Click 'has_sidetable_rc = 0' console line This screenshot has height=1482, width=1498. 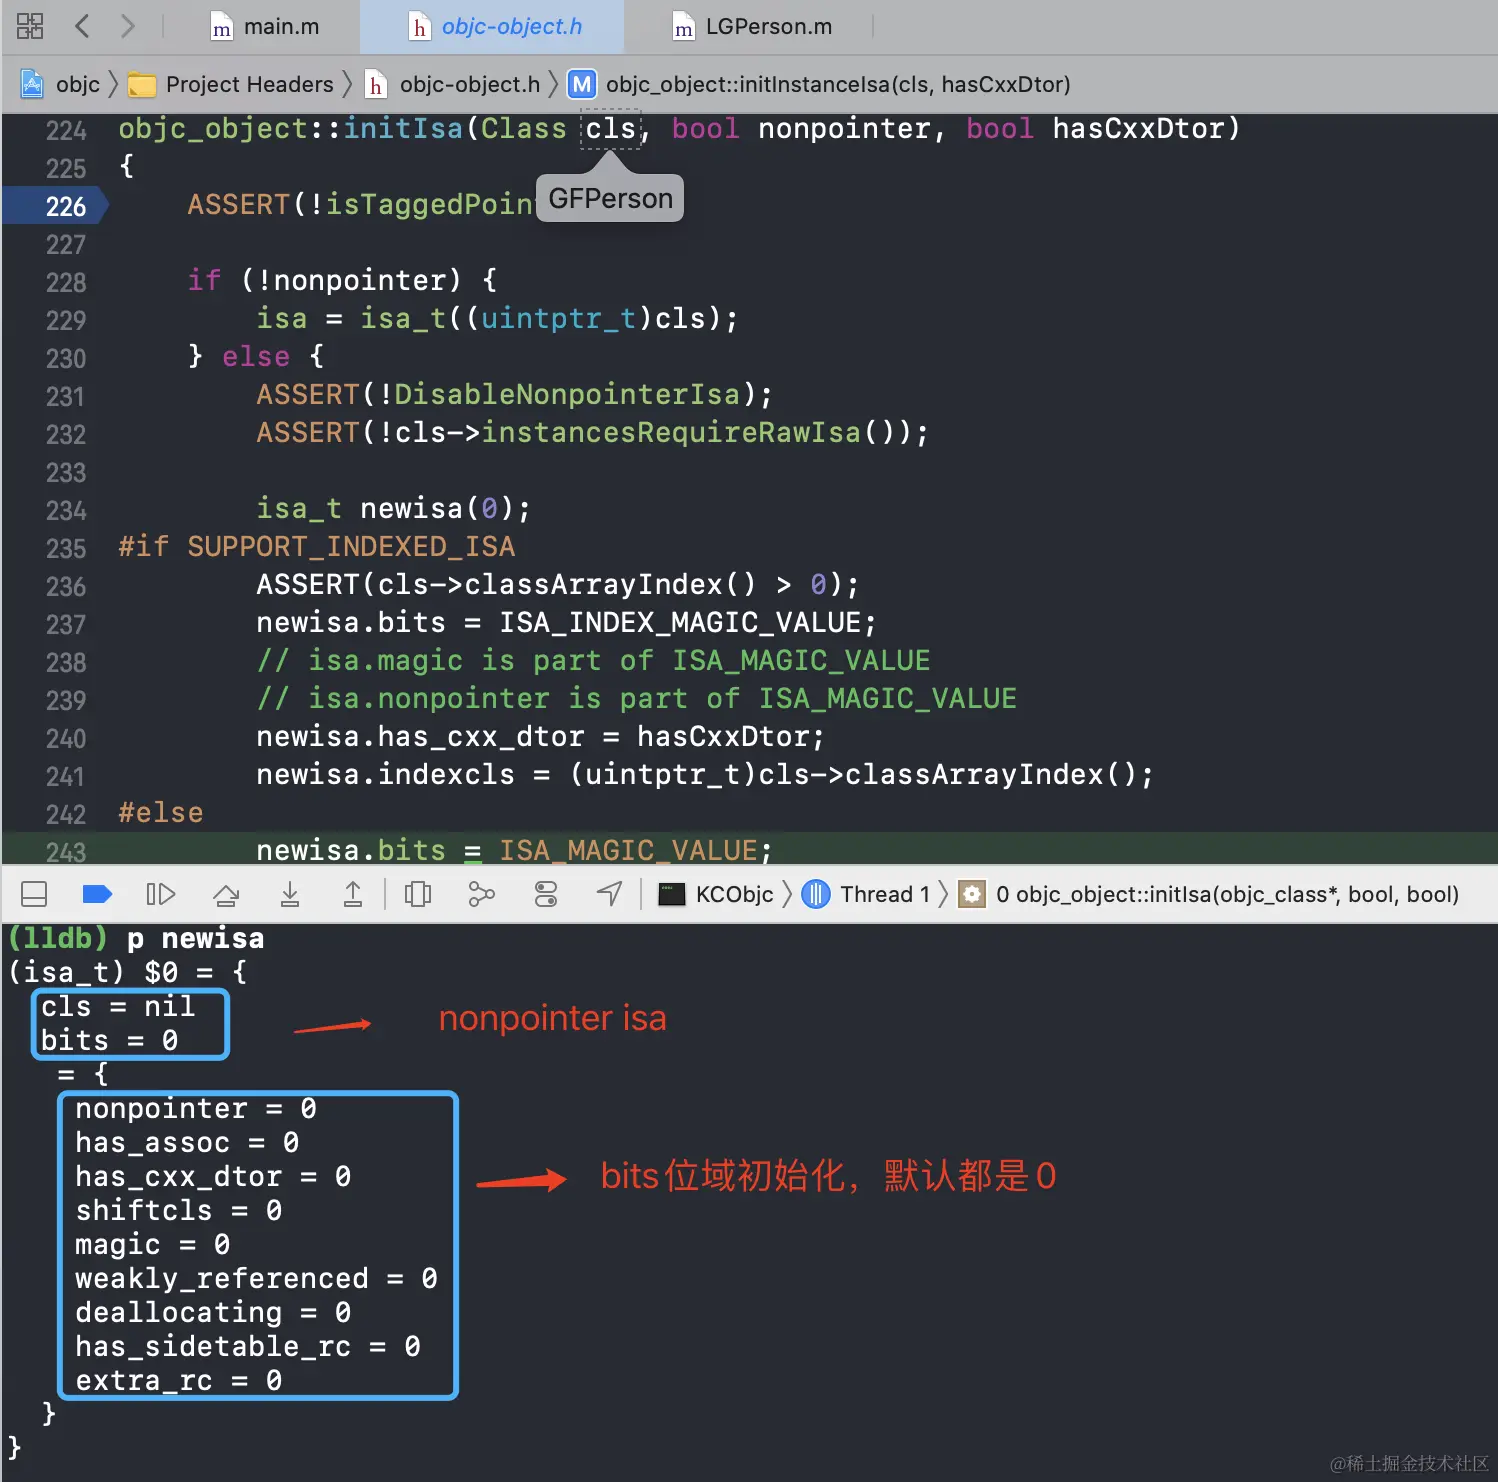[x=248, y=1346]
